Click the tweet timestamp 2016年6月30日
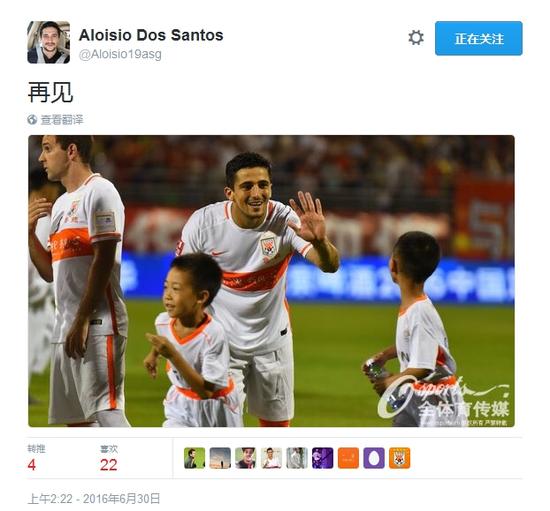This screenshot has height=511, width=550. [94, 498]
